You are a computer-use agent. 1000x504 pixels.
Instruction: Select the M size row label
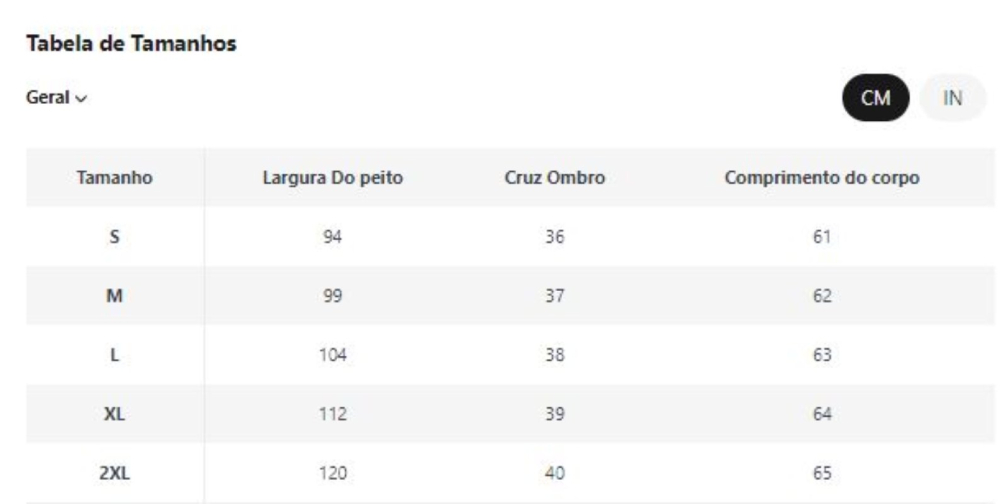click(x=114, y=296)
